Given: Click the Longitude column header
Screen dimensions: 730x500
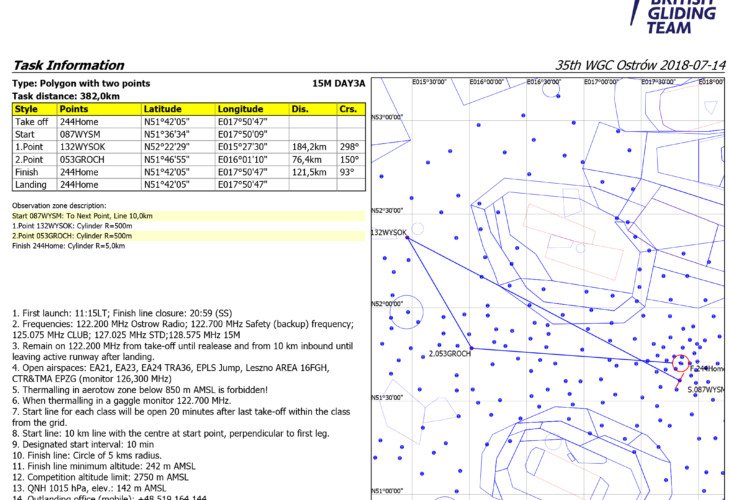Looking at the screenshot, I should (240, 108).
